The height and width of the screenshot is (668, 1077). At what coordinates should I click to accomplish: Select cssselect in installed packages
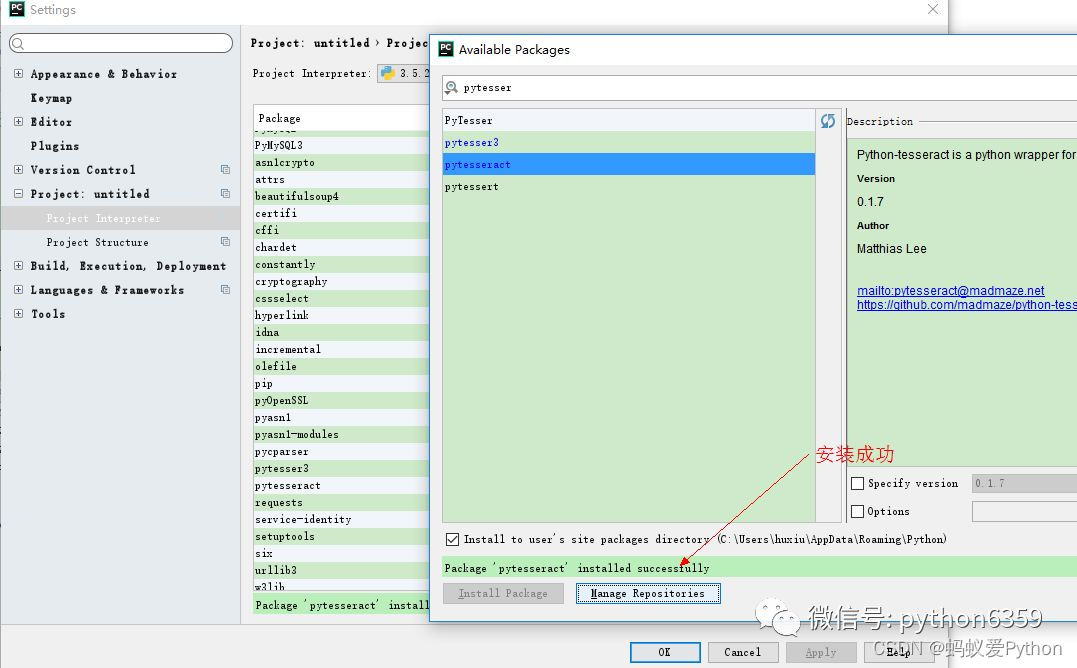pos(341,299)
